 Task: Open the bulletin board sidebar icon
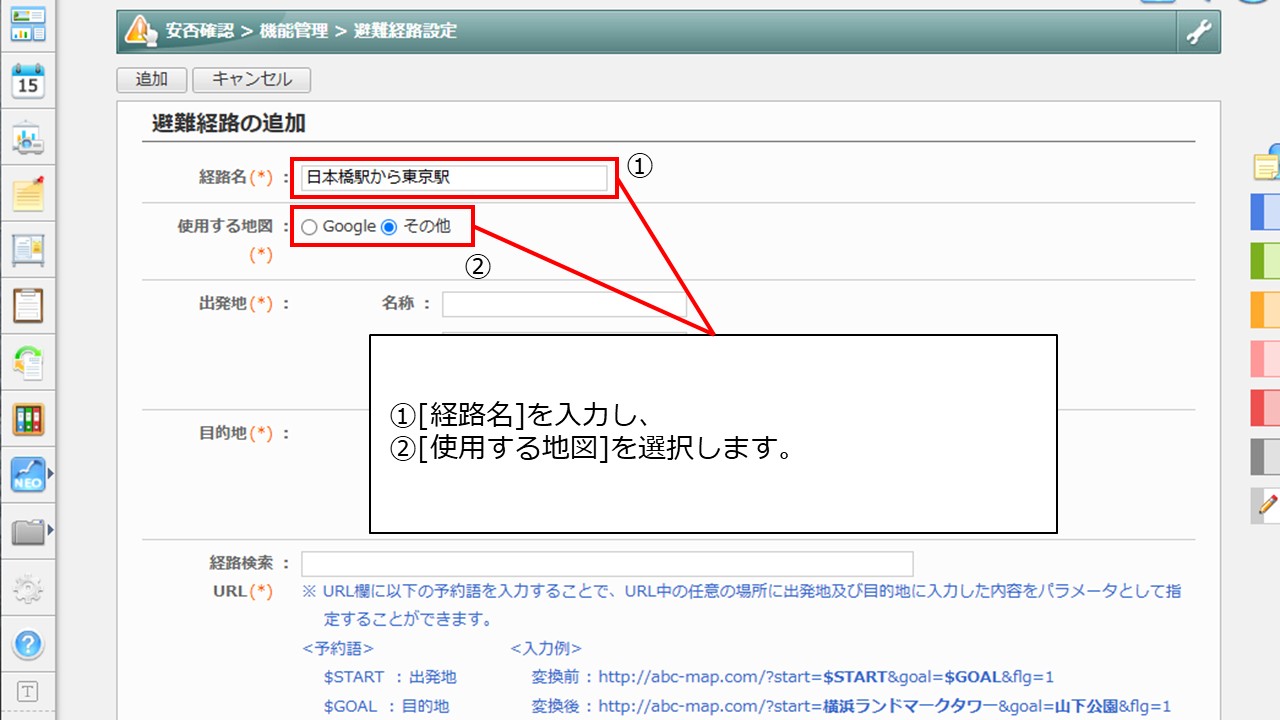coord(28,250)
